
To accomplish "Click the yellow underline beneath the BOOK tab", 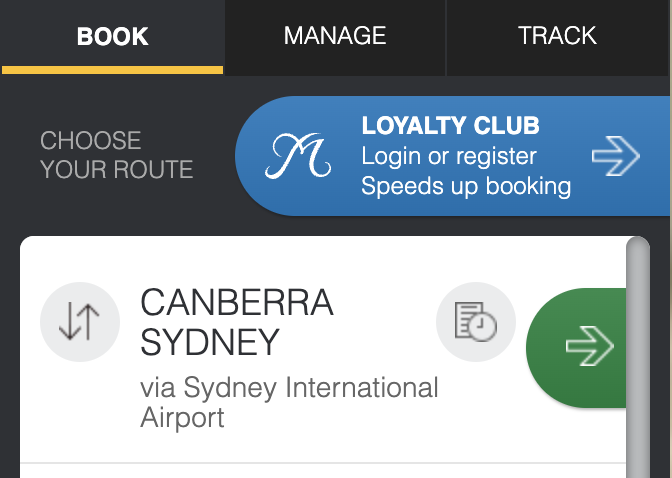I will click(x=112, y=70).
